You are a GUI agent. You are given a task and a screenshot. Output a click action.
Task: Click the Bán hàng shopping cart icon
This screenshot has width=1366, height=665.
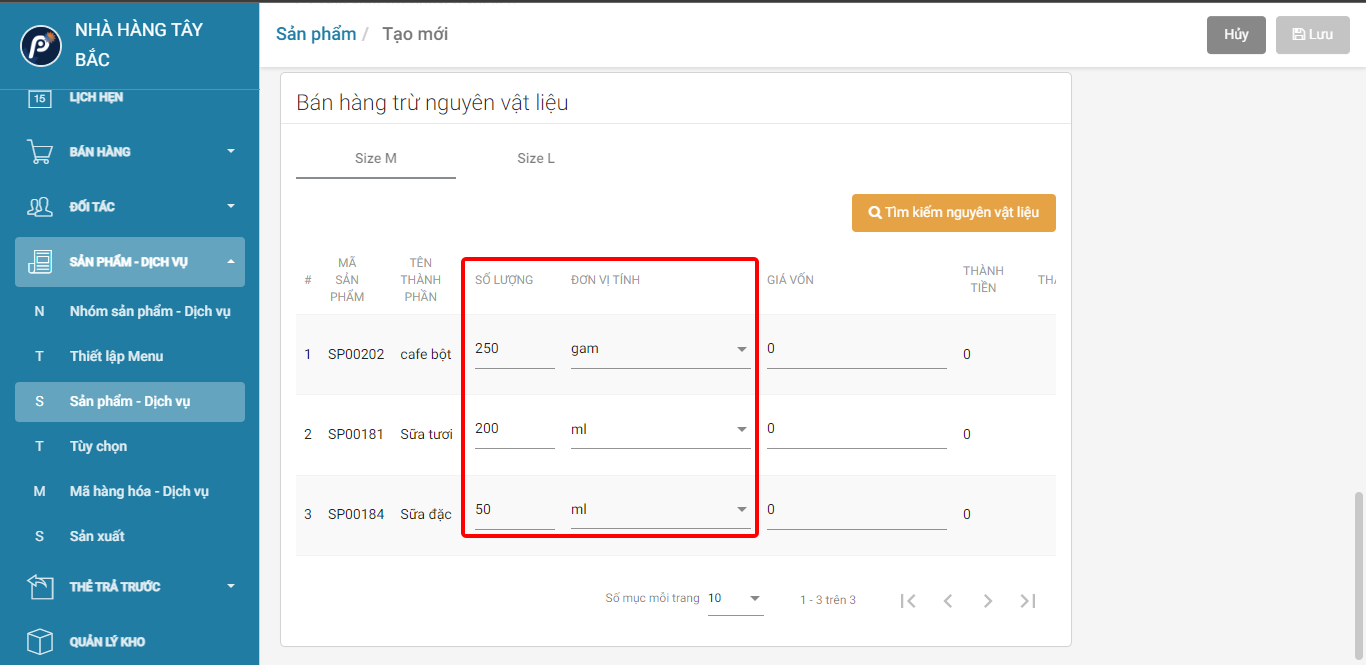click(x=40, y=152)
